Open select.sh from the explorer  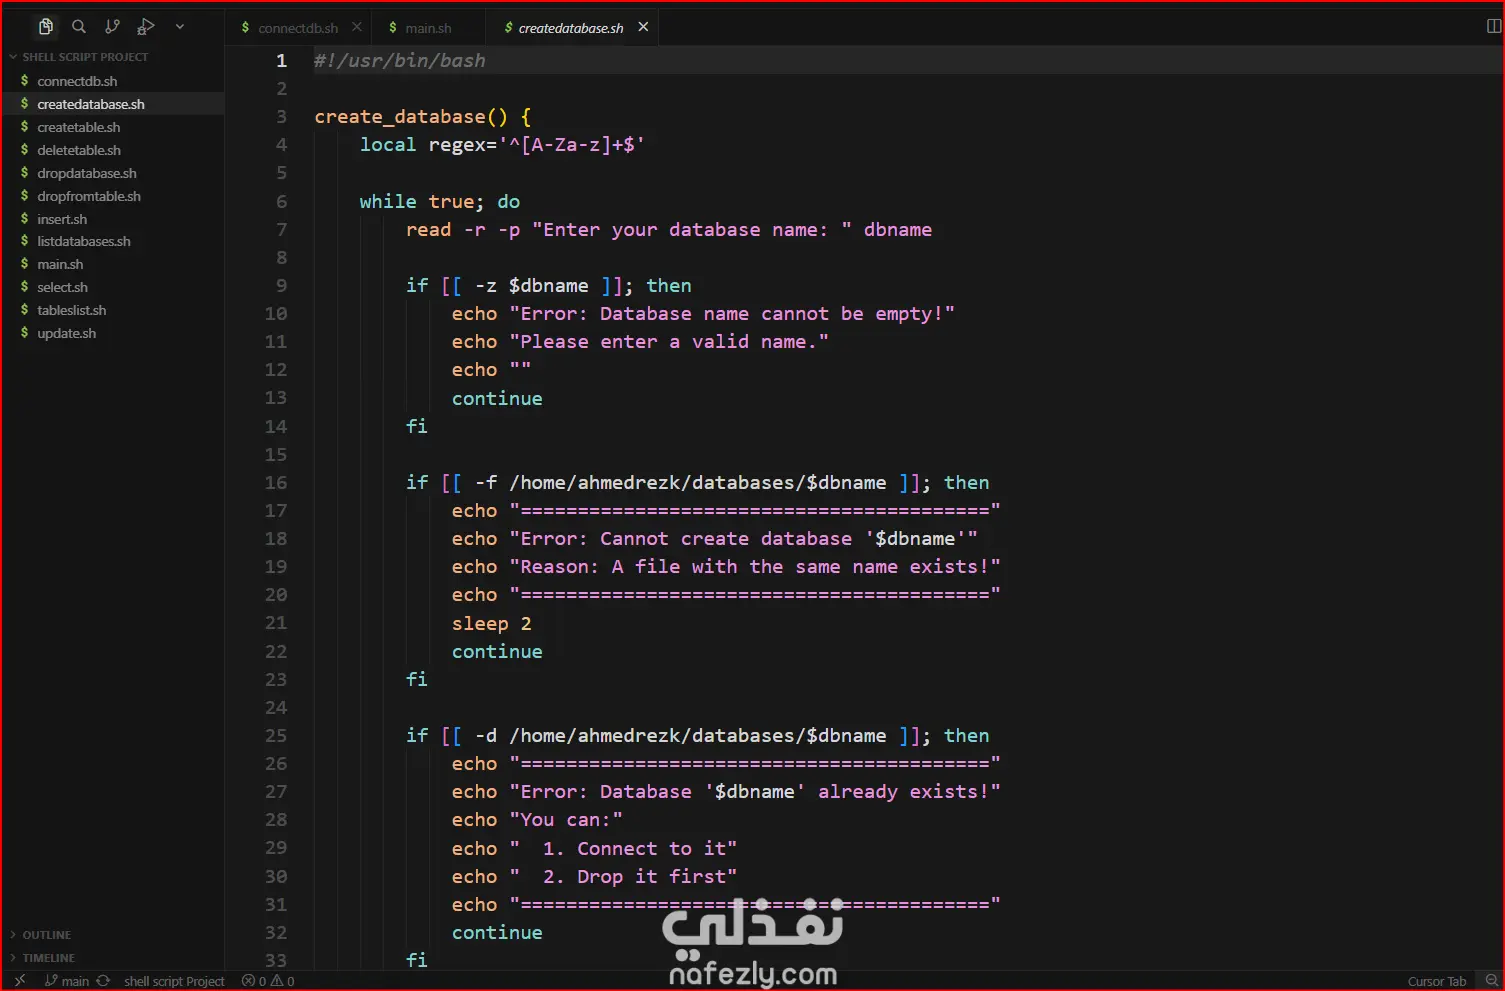[x=62, y=287]
